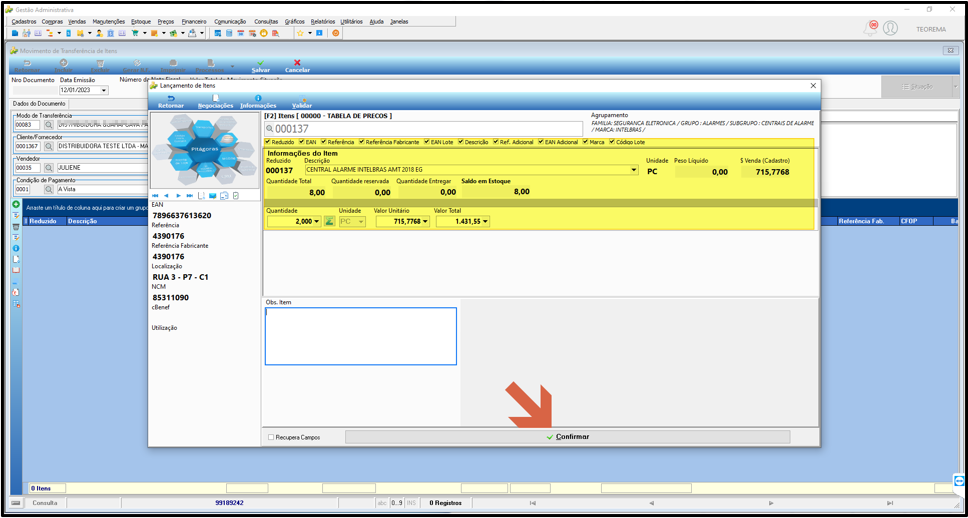968x518 pixels.
Task: Click the green calculator icon beside Quantidade
Action: click(x=329, y=222)
